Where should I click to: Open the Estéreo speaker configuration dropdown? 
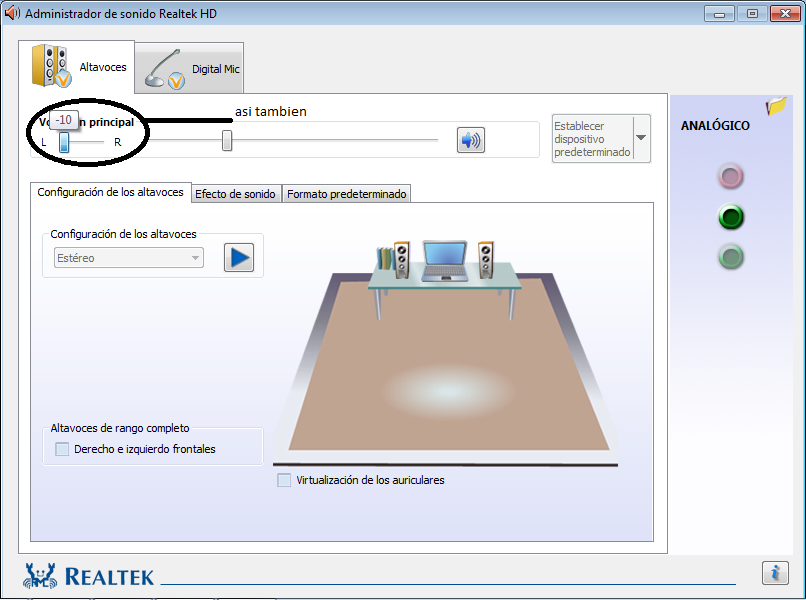click(x=129, y=258)
